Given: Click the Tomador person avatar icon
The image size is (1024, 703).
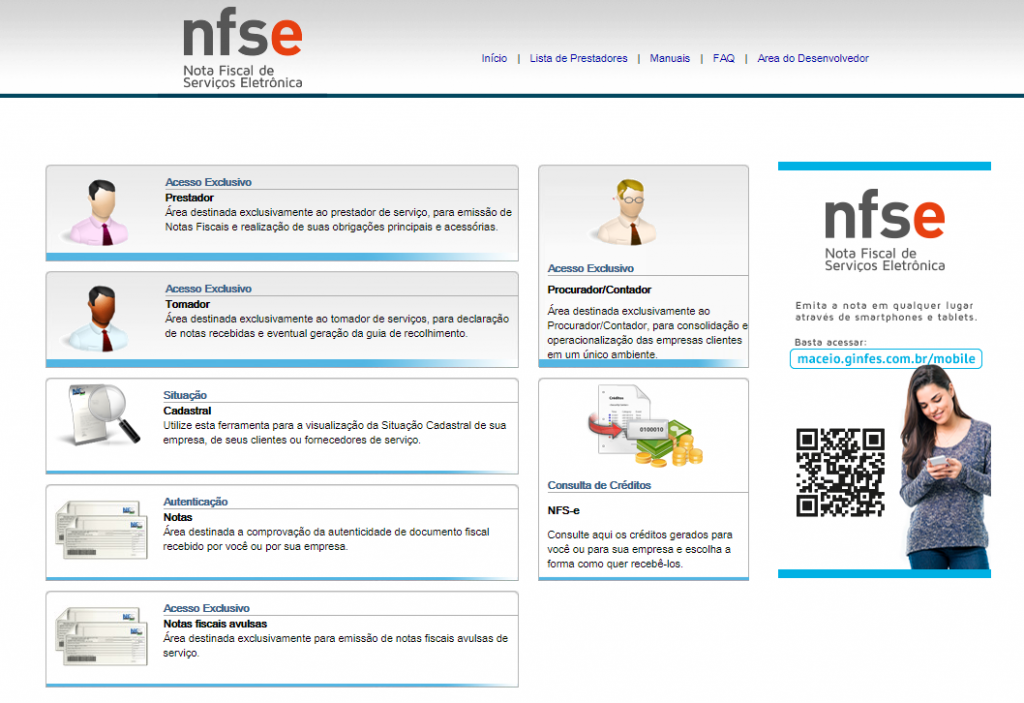Looking at the screenshot, I should click(98, 319).
